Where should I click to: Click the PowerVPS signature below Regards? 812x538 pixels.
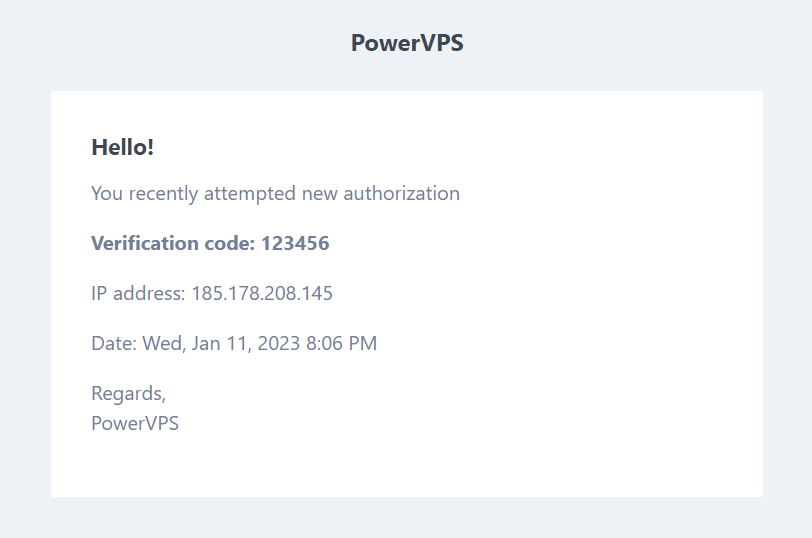point(135,424)
